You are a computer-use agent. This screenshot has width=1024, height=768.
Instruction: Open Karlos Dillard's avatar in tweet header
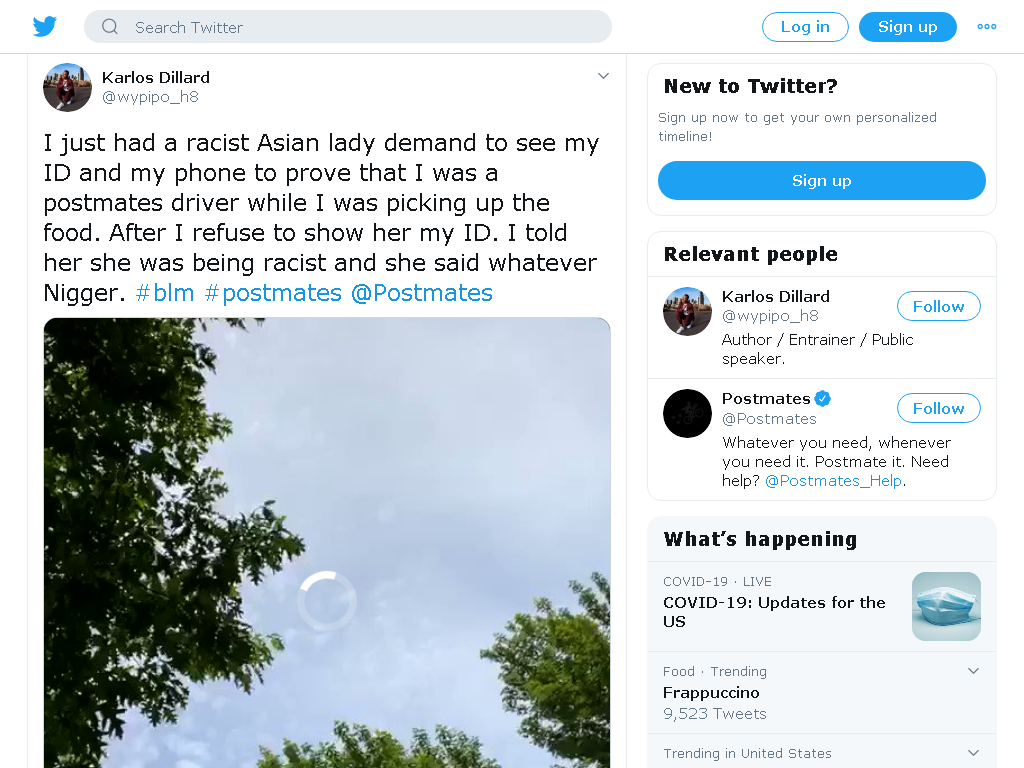pos(67,88)
